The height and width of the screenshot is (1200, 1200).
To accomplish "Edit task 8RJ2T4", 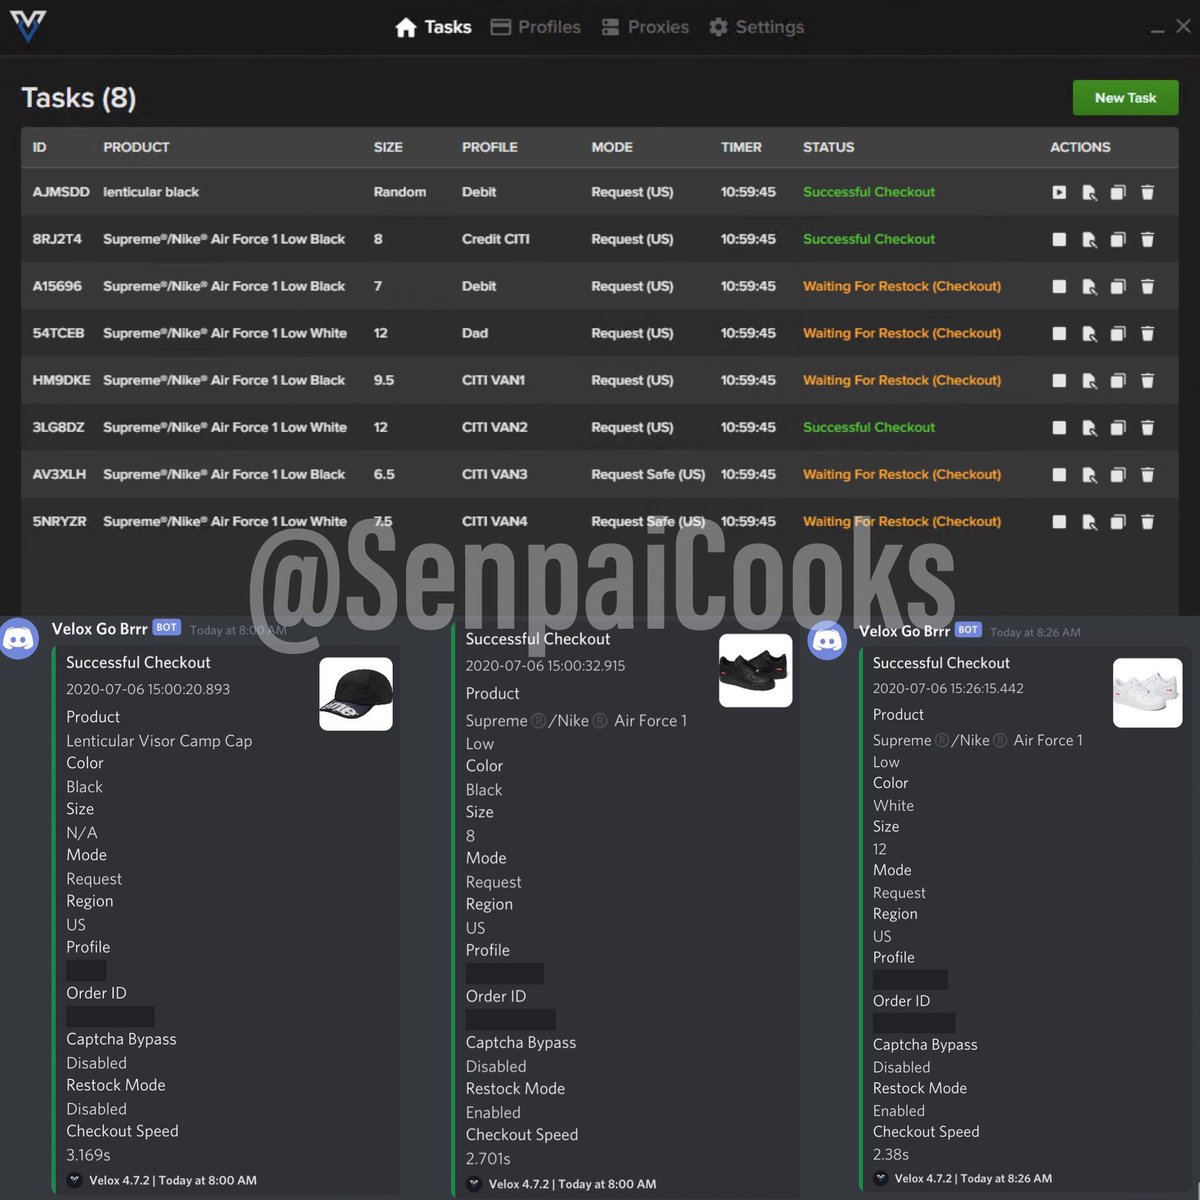I will [1089, 239].
